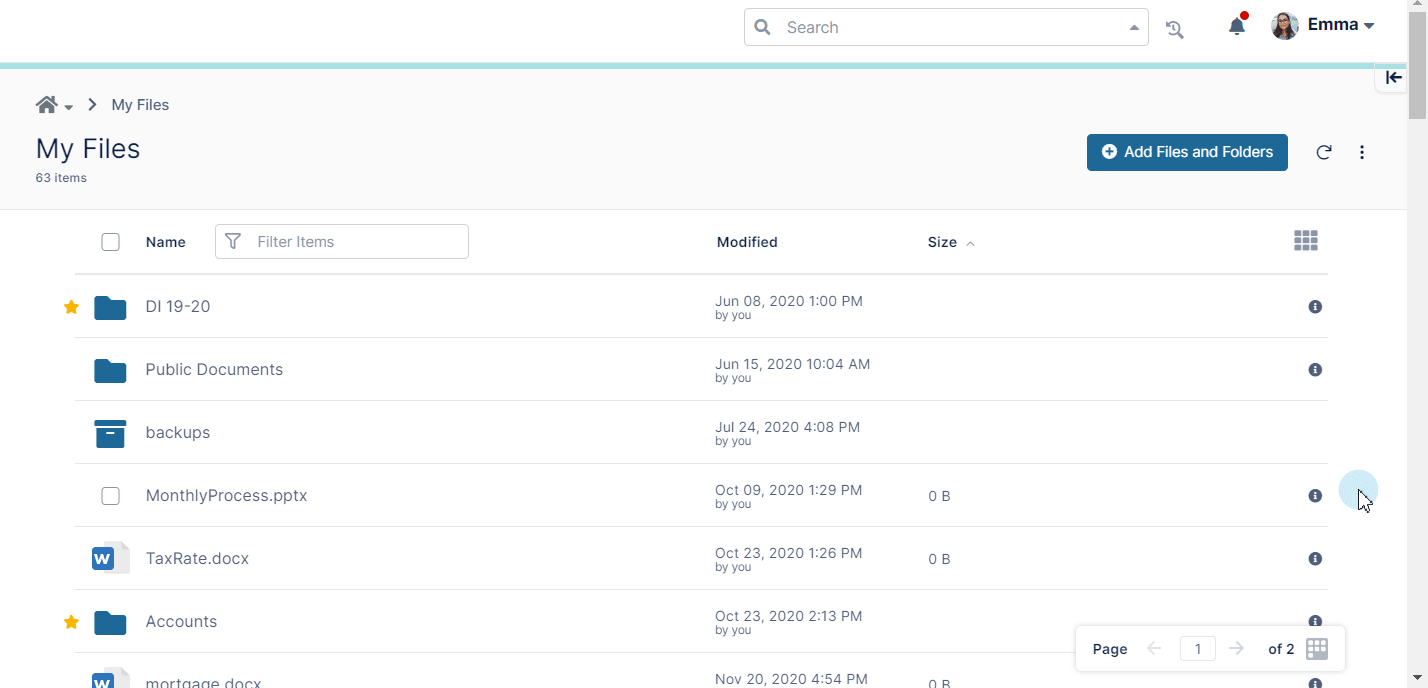
Task: Toggle the select all checkbox
Action: (x=111, y=242)
